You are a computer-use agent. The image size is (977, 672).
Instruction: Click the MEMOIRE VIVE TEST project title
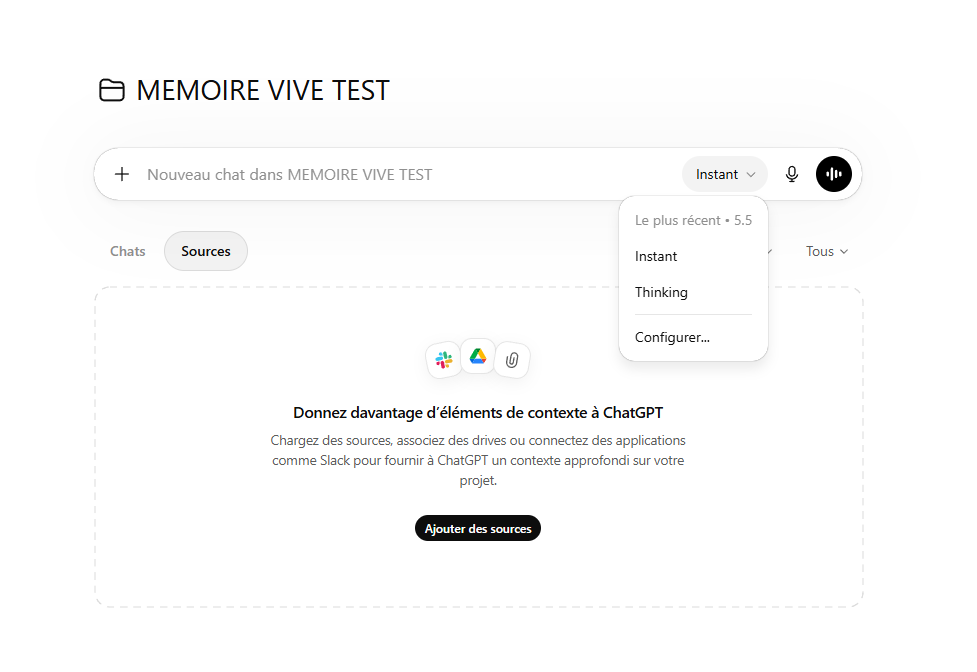[263, 91]
